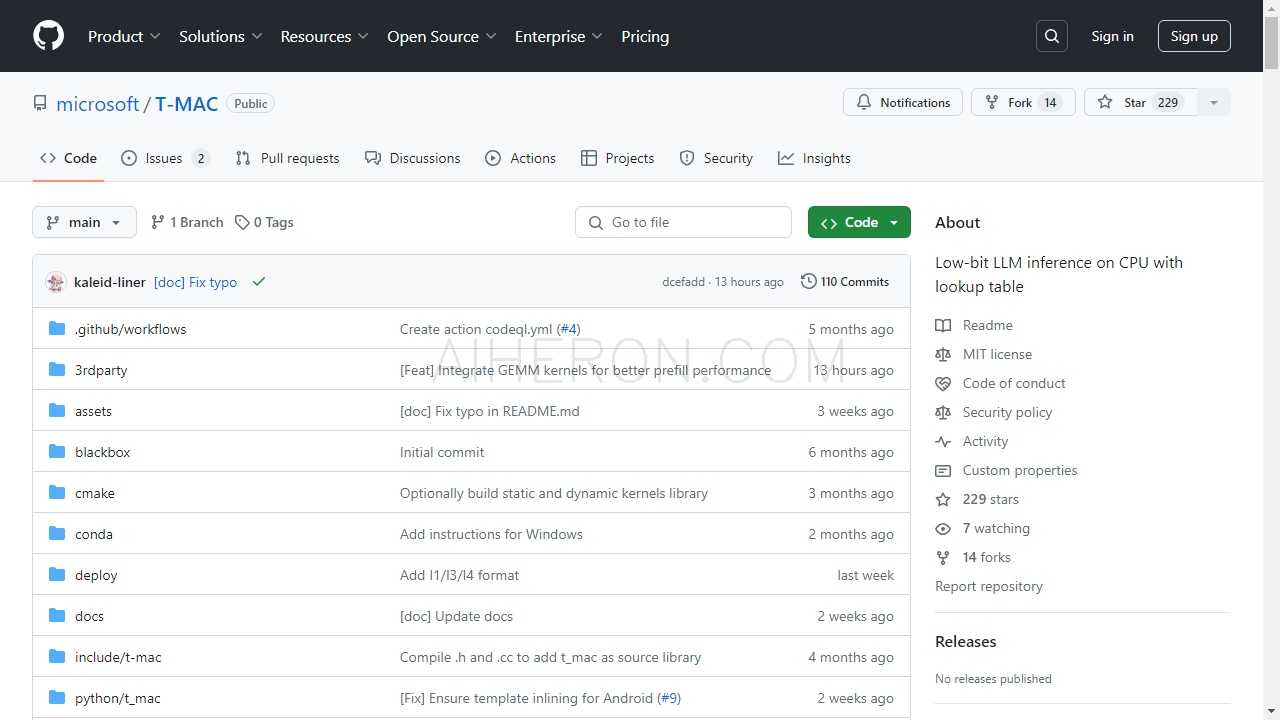Click the Readme book icon

tap(943, 325)
